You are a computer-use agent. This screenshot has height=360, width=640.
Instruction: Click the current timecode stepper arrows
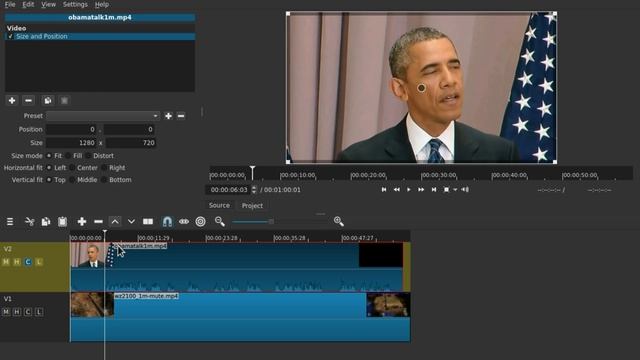[x=254, y=189]
